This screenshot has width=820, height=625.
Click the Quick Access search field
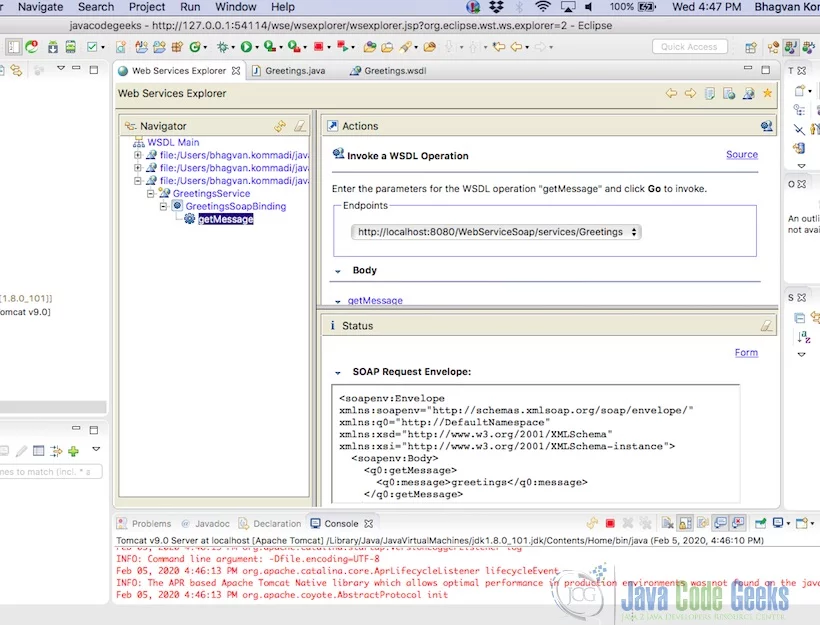click(x=689, y=47)
